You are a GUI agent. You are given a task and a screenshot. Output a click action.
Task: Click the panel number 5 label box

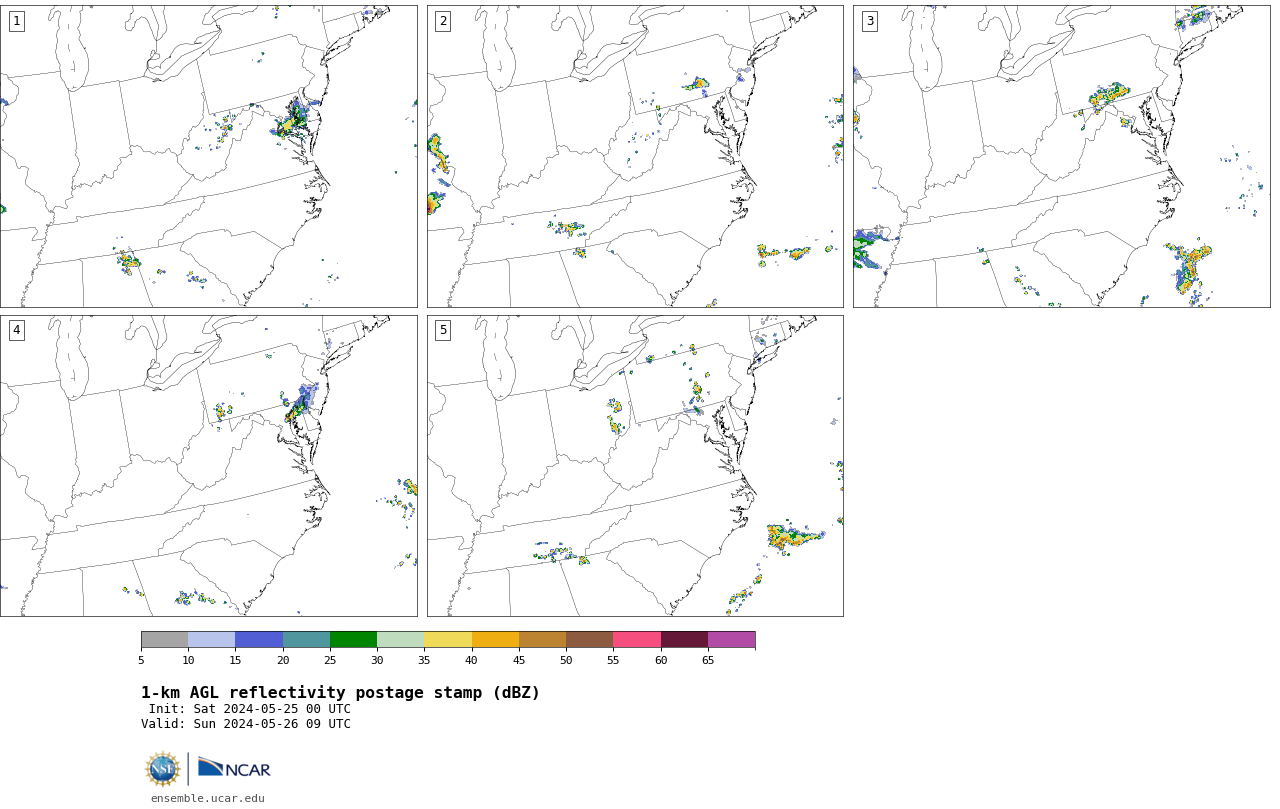point(443,330)
